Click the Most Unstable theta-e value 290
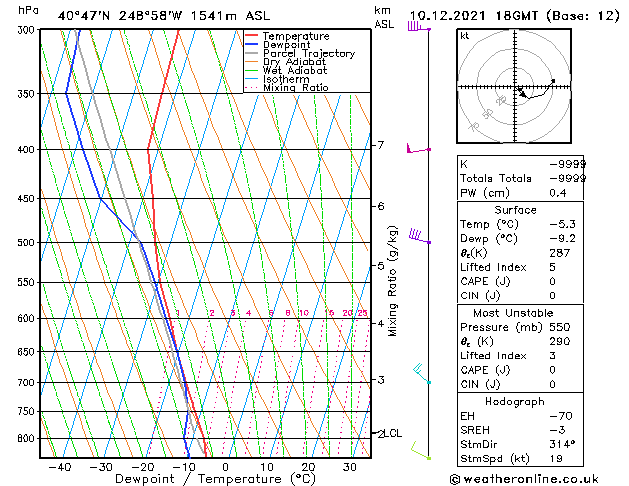 (560, 341)
